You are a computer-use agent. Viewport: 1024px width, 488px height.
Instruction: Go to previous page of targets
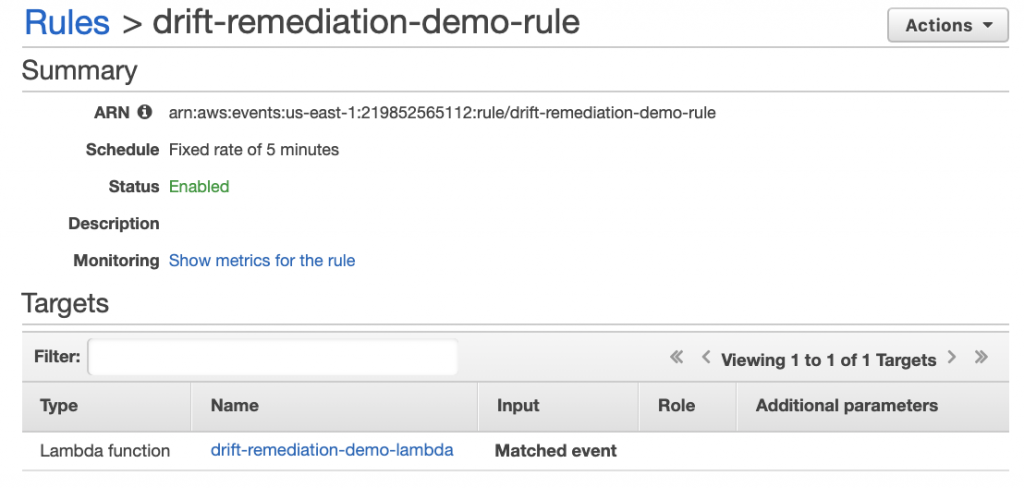(705, 357)
